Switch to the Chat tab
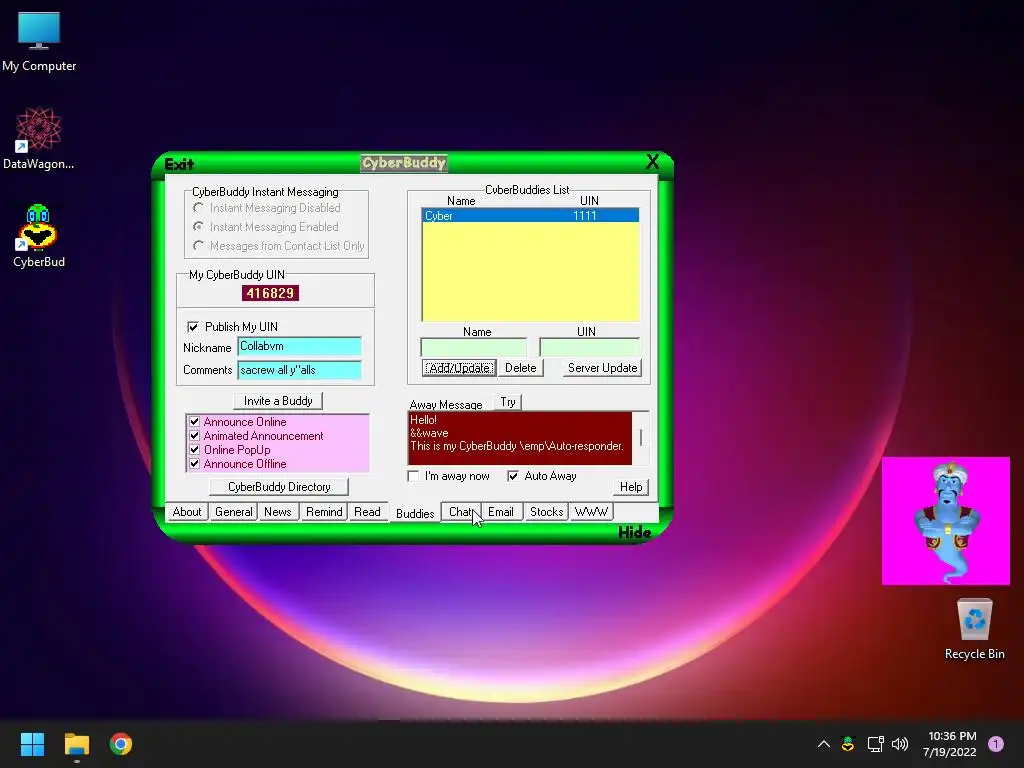This screenshot has width=1024, height=768. click(460, 512)
